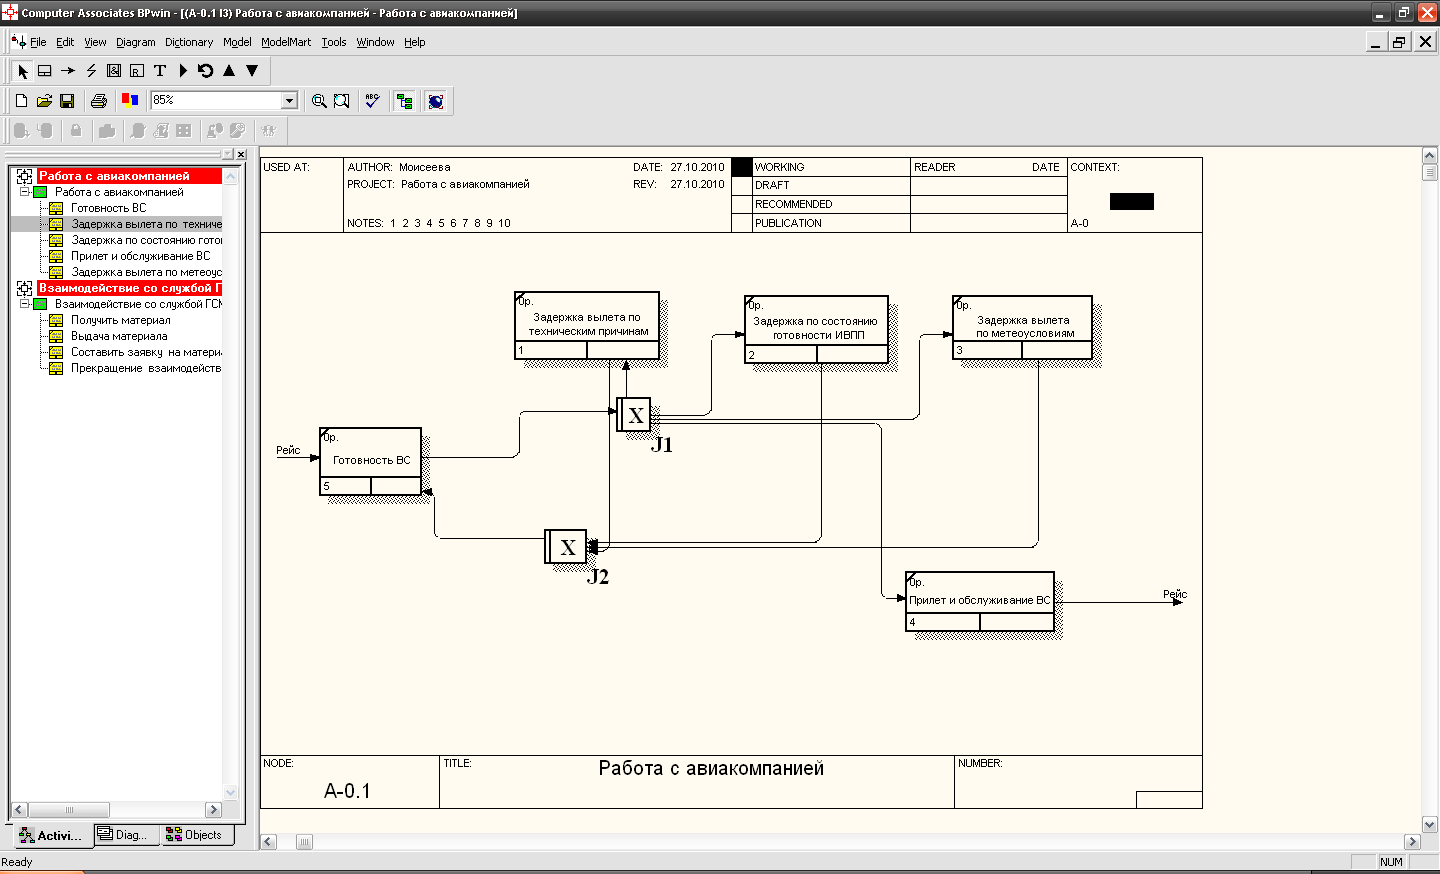
Task: Open the color palette editor icon
Action: [x=129, y=100]
